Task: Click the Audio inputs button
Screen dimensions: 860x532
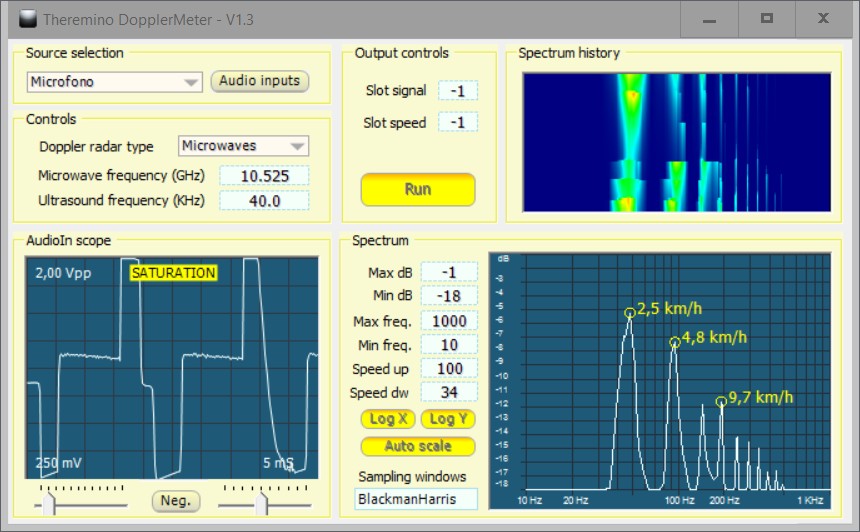Action: (x=260, y=82)
